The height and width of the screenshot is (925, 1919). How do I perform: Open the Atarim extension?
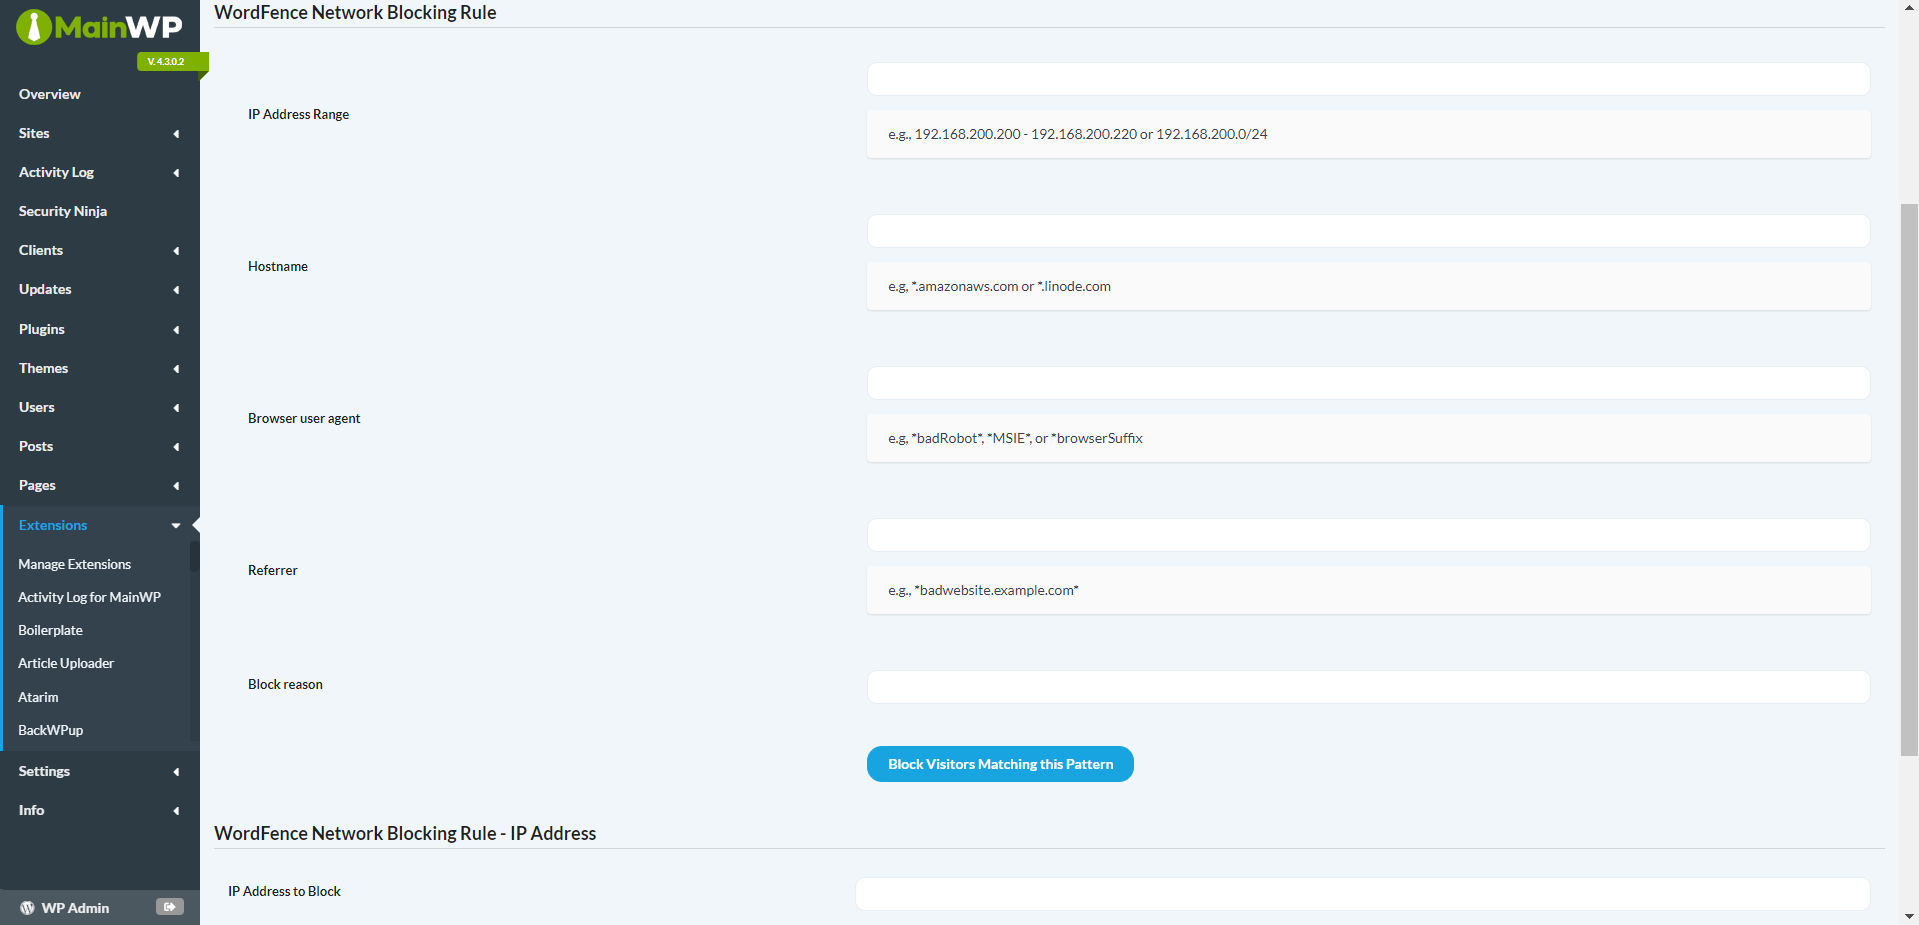[38, 697]
